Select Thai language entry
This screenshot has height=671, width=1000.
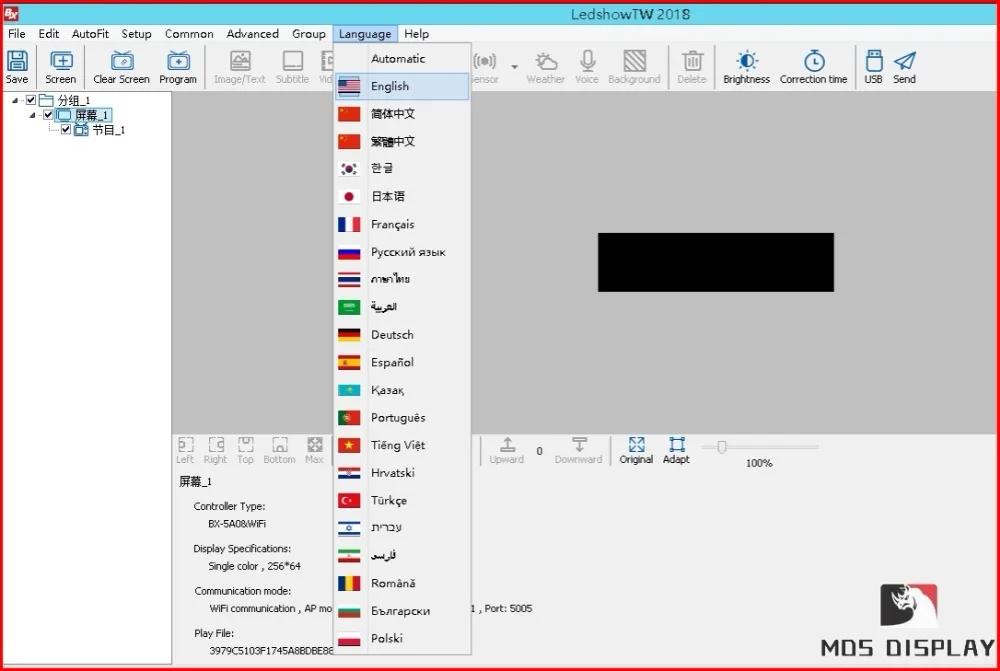[402, 279]
